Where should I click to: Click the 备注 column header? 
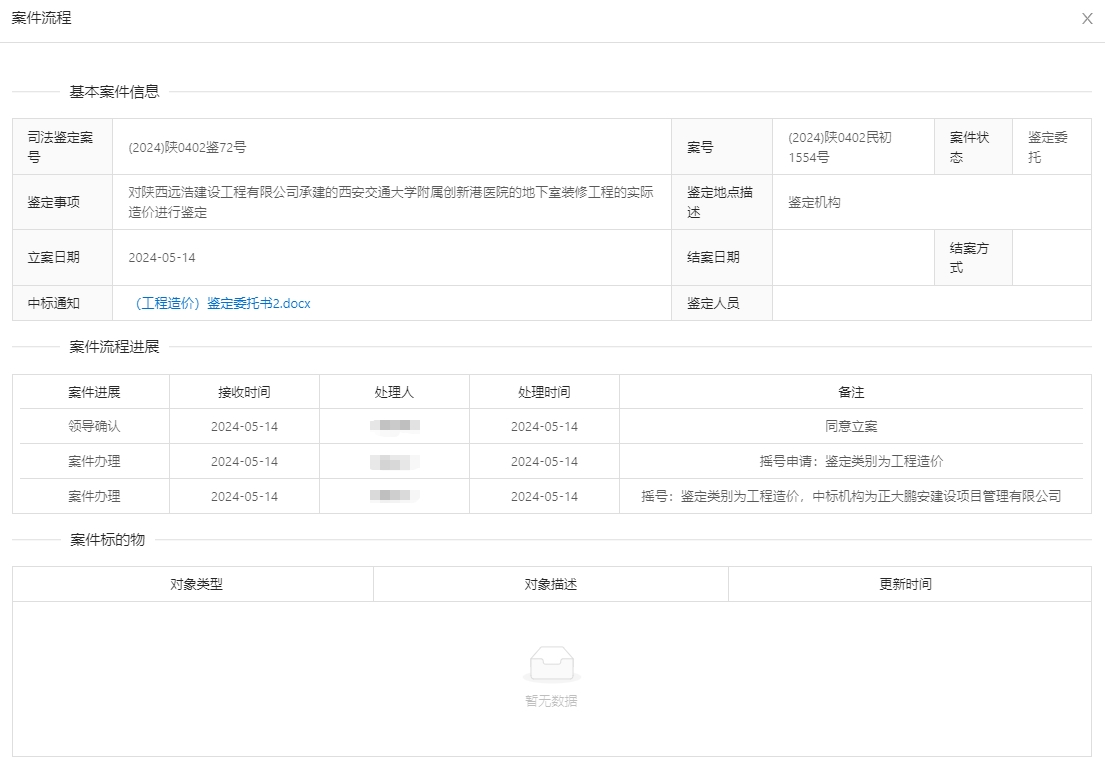pos(851,392)
